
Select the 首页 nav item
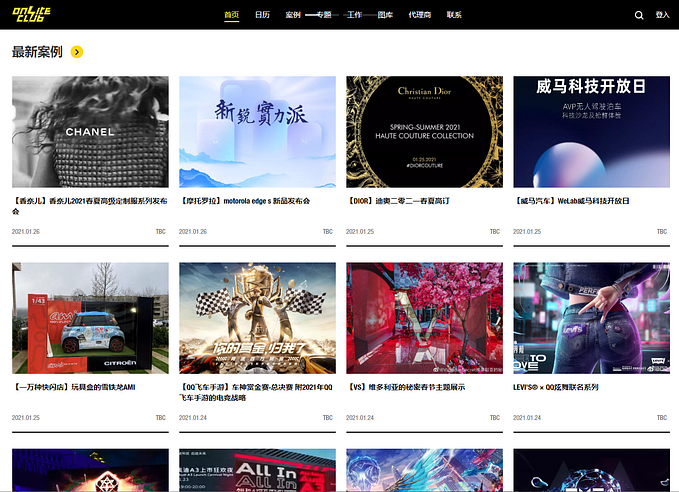click(x=232, y=15)
